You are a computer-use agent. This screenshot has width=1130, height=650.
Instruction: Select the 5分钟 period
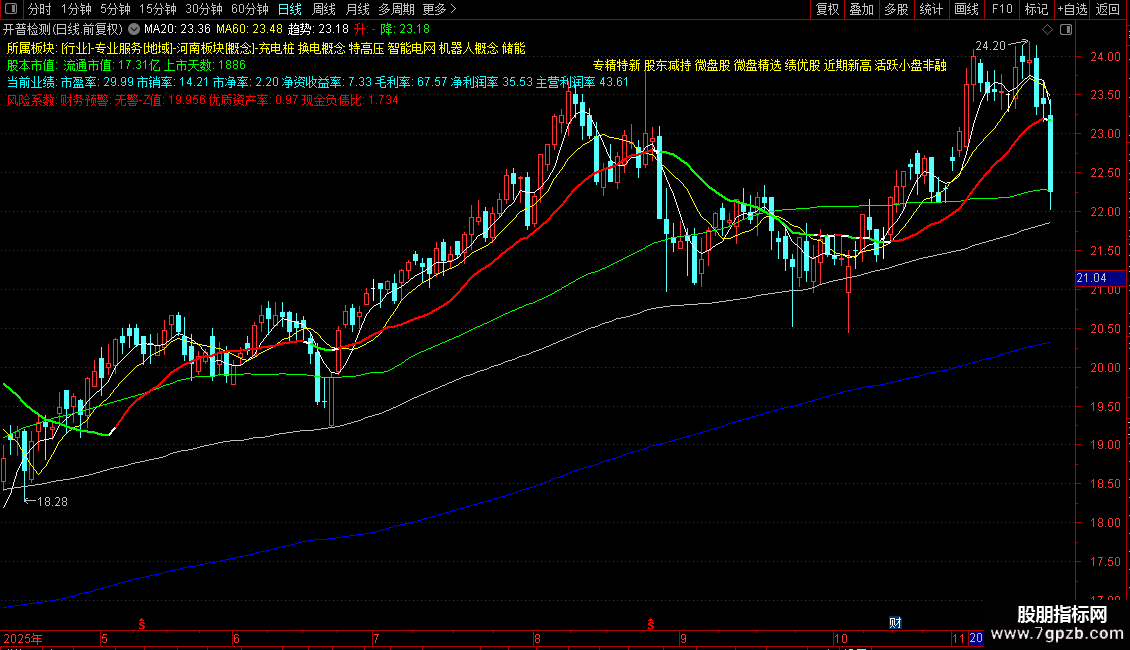point(115,9)
